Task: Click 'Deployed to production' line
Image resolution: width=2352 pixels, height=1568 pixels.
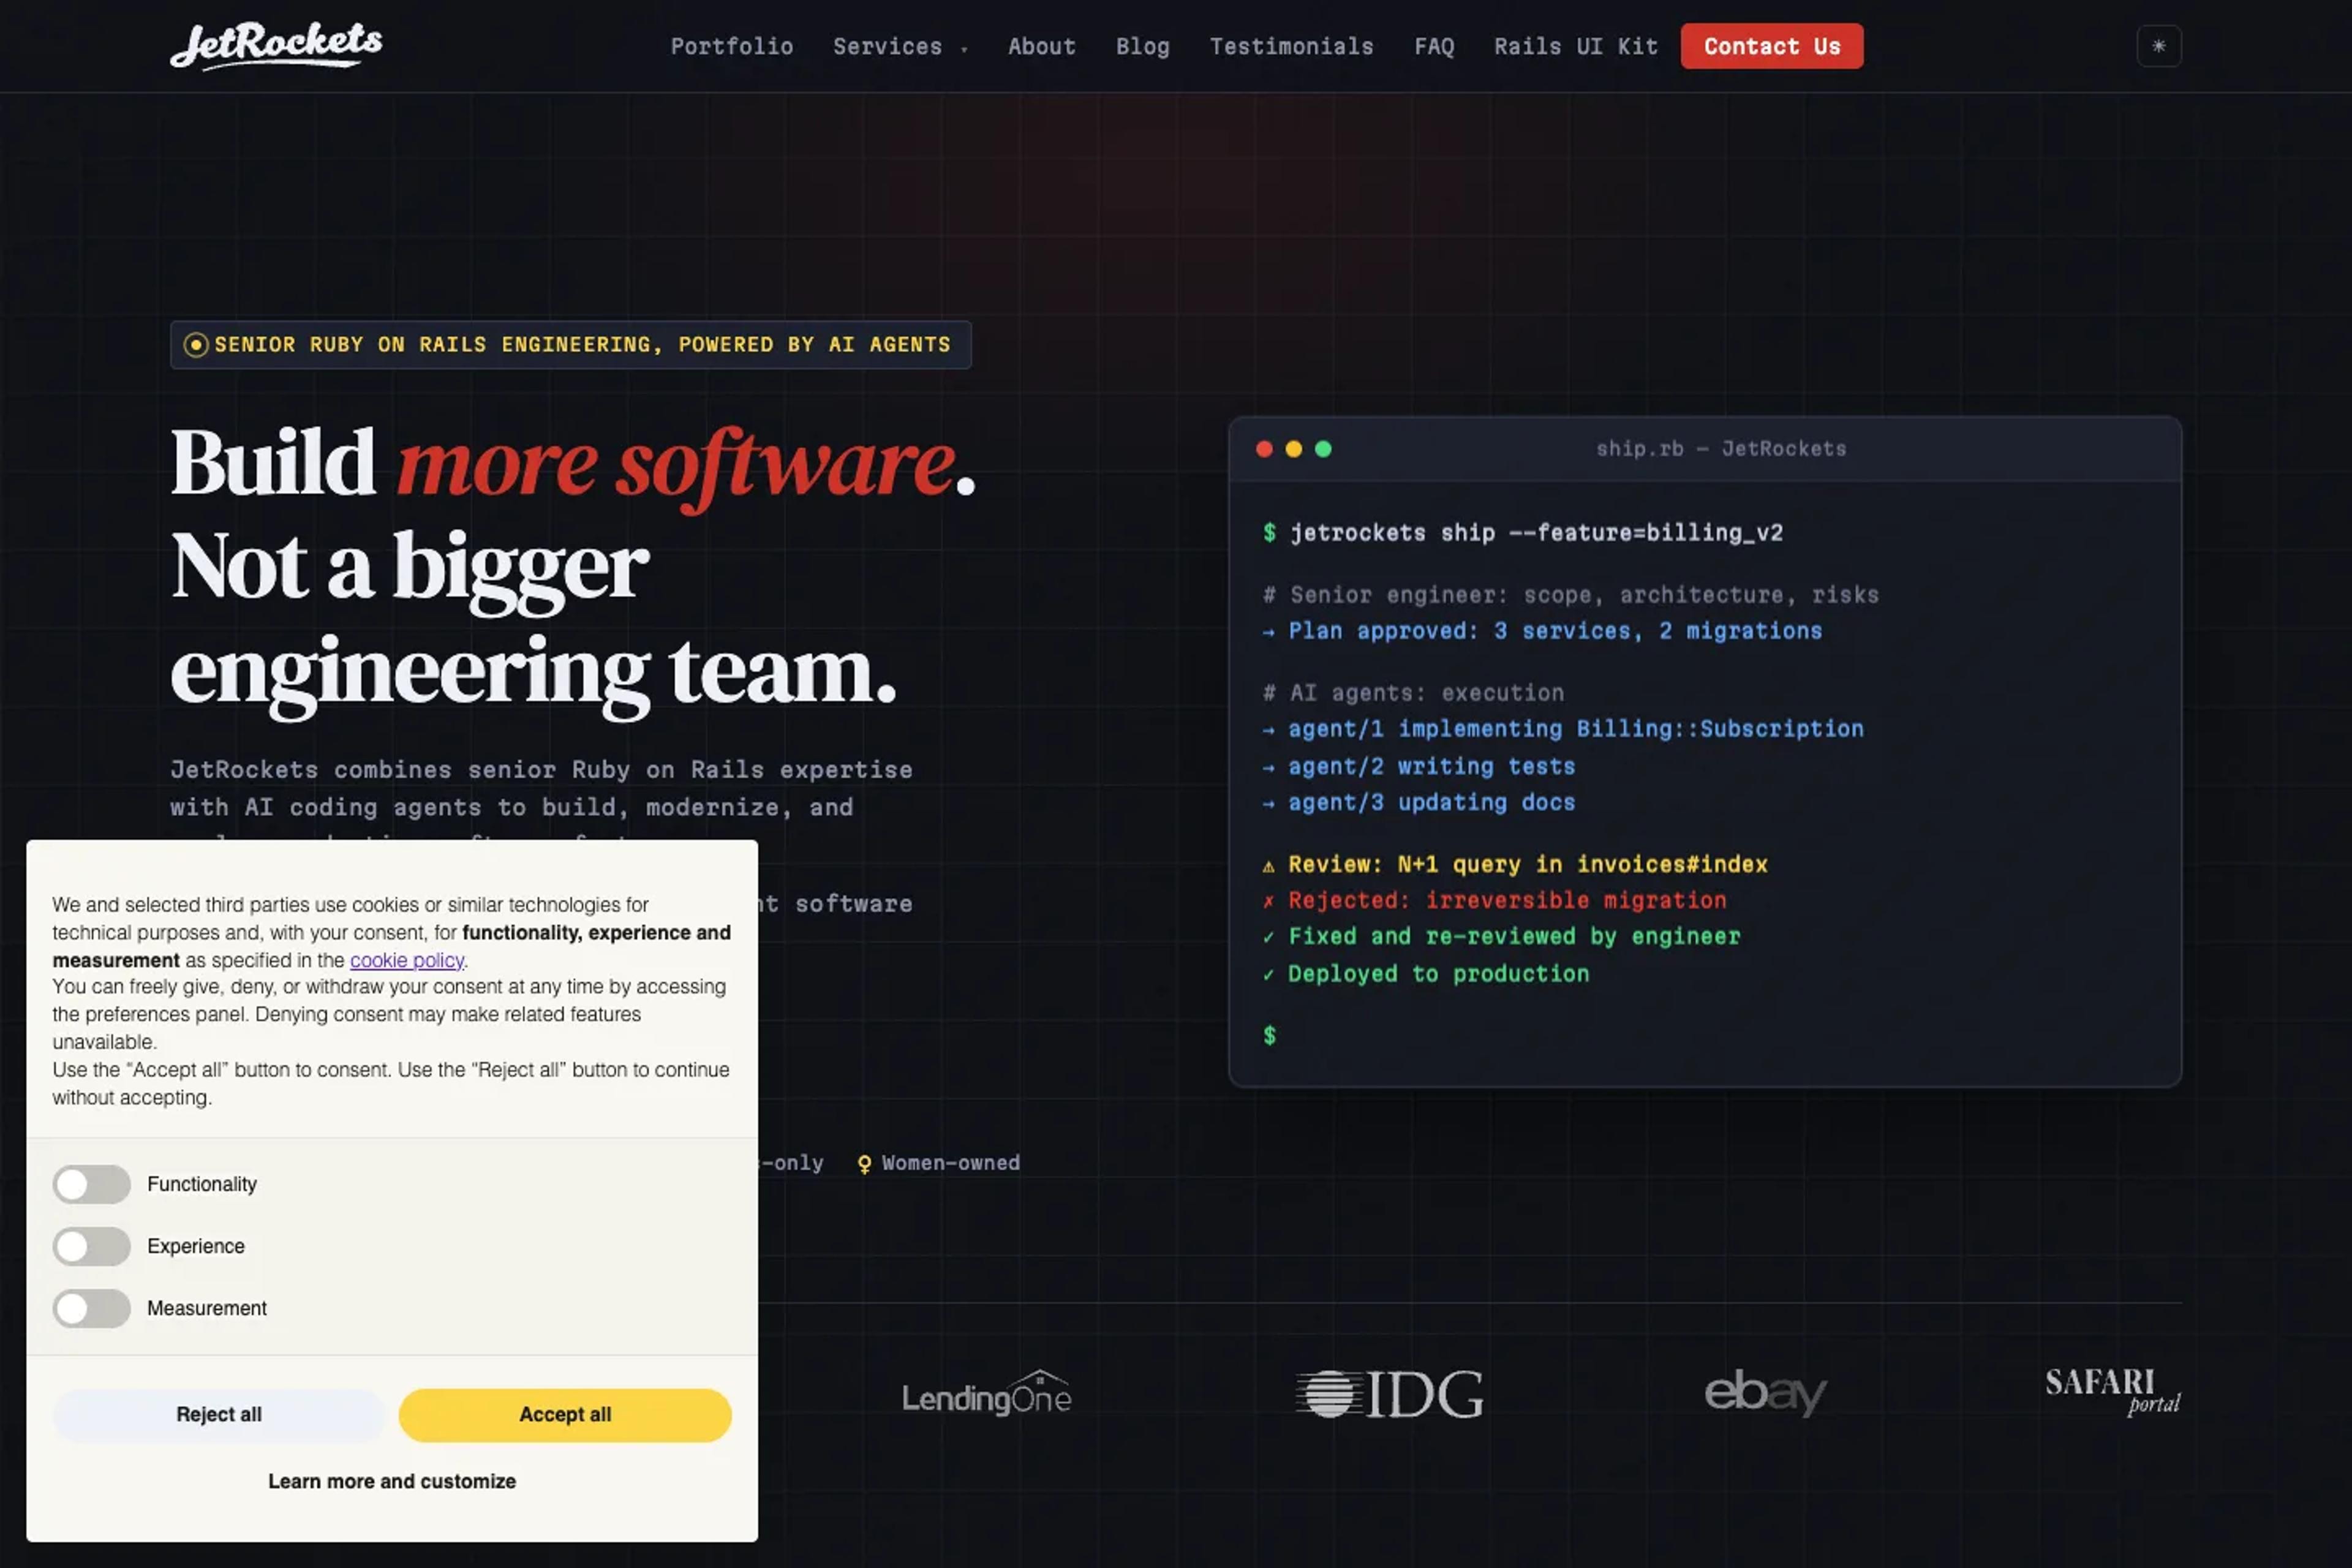Action: (x=1425, y=974)
